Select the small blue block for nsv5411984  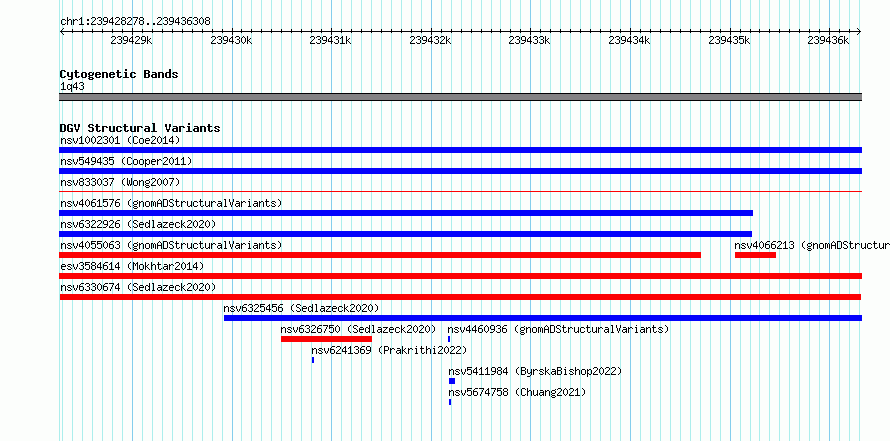pos(452,381)
